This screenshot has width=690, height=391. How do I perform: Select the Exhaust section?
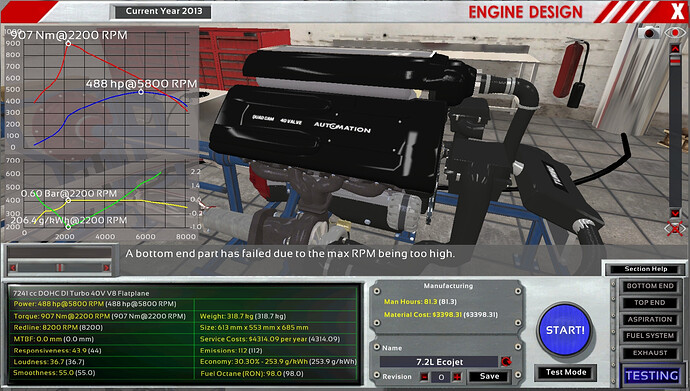650,353
